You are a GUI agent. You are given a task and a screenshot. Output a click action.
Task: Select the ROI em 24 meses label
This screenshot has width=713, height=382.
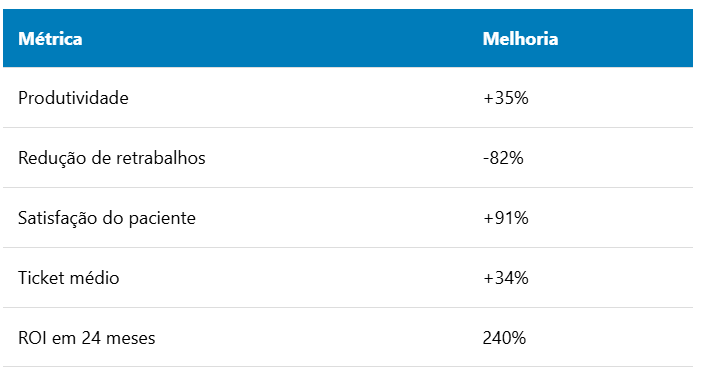click(x=87, y=338)
